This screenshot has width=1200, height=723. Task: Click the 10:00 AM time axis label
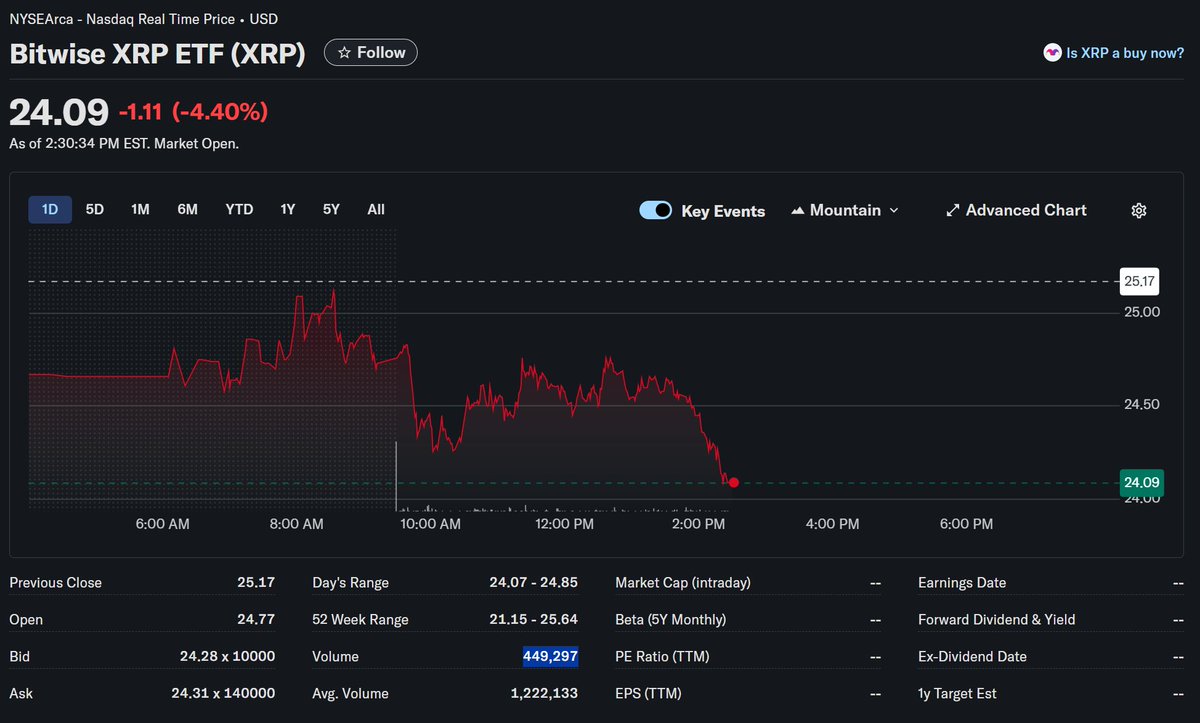point(430,524)
